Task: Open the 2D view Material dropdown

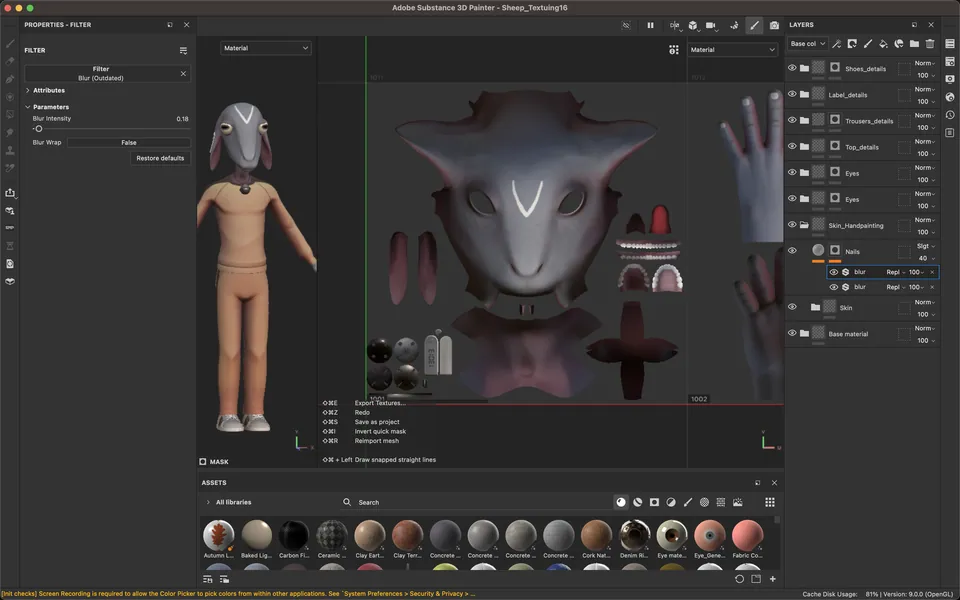Action: 732,50
